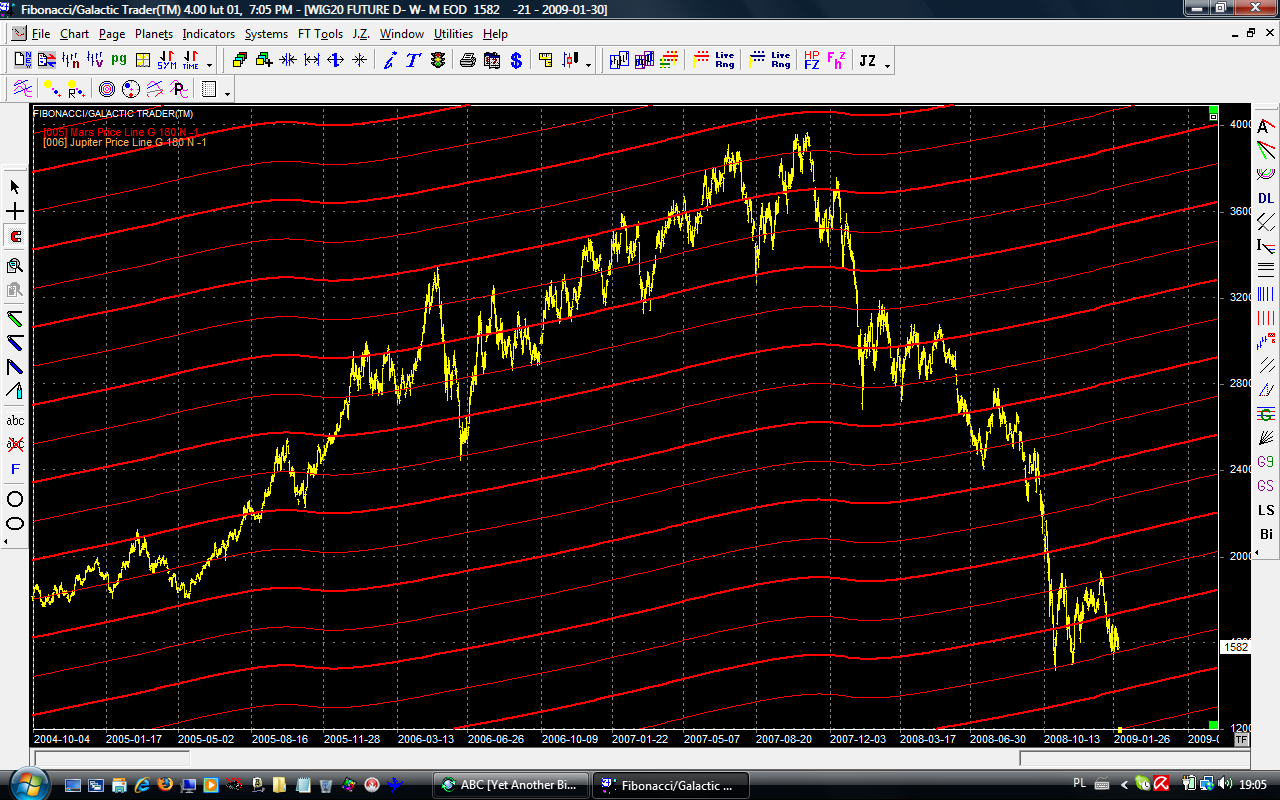Expand dropdown arrow next to TIME icon

pyautogui.click(x=209, y=66)
